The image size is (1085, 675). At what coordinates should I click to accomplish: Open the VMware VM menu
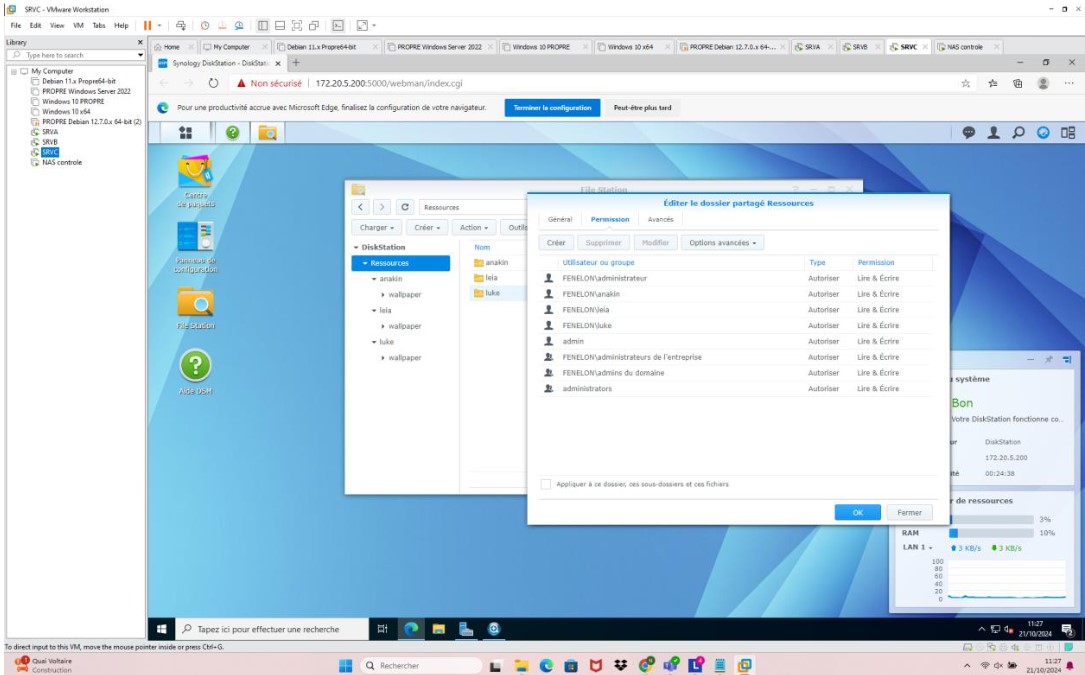(x=78, y=26)
